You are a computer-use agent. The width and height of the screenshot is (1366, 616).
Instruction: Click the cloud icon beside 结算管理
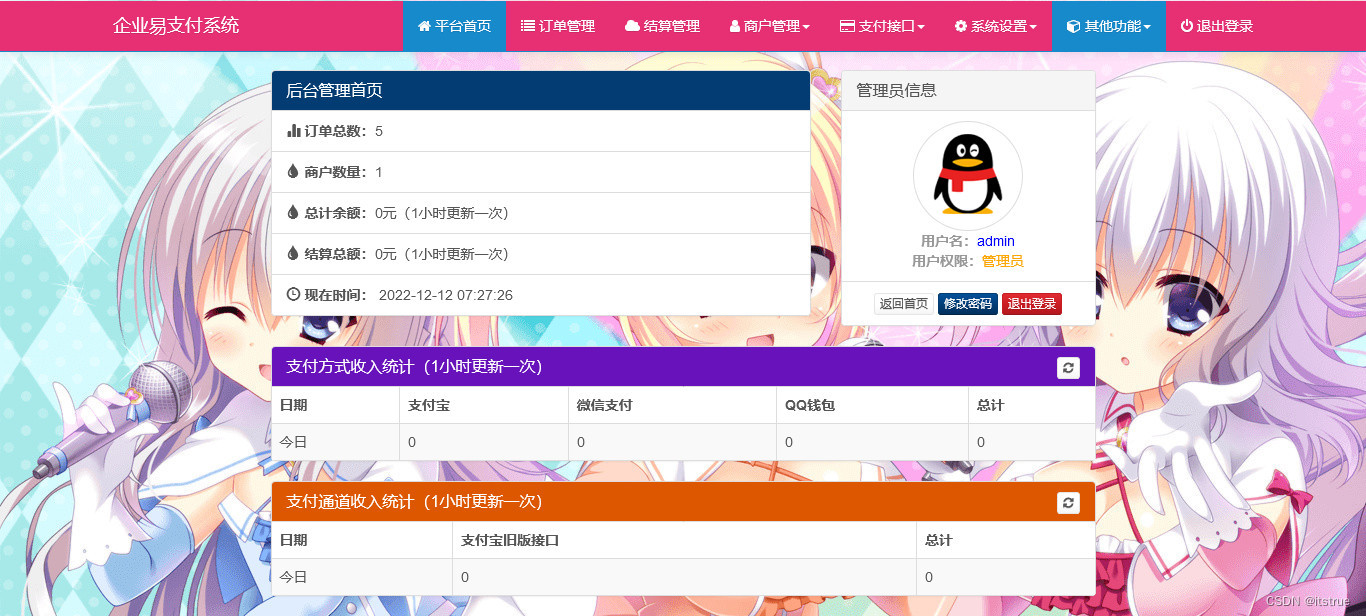pos(632,26)
